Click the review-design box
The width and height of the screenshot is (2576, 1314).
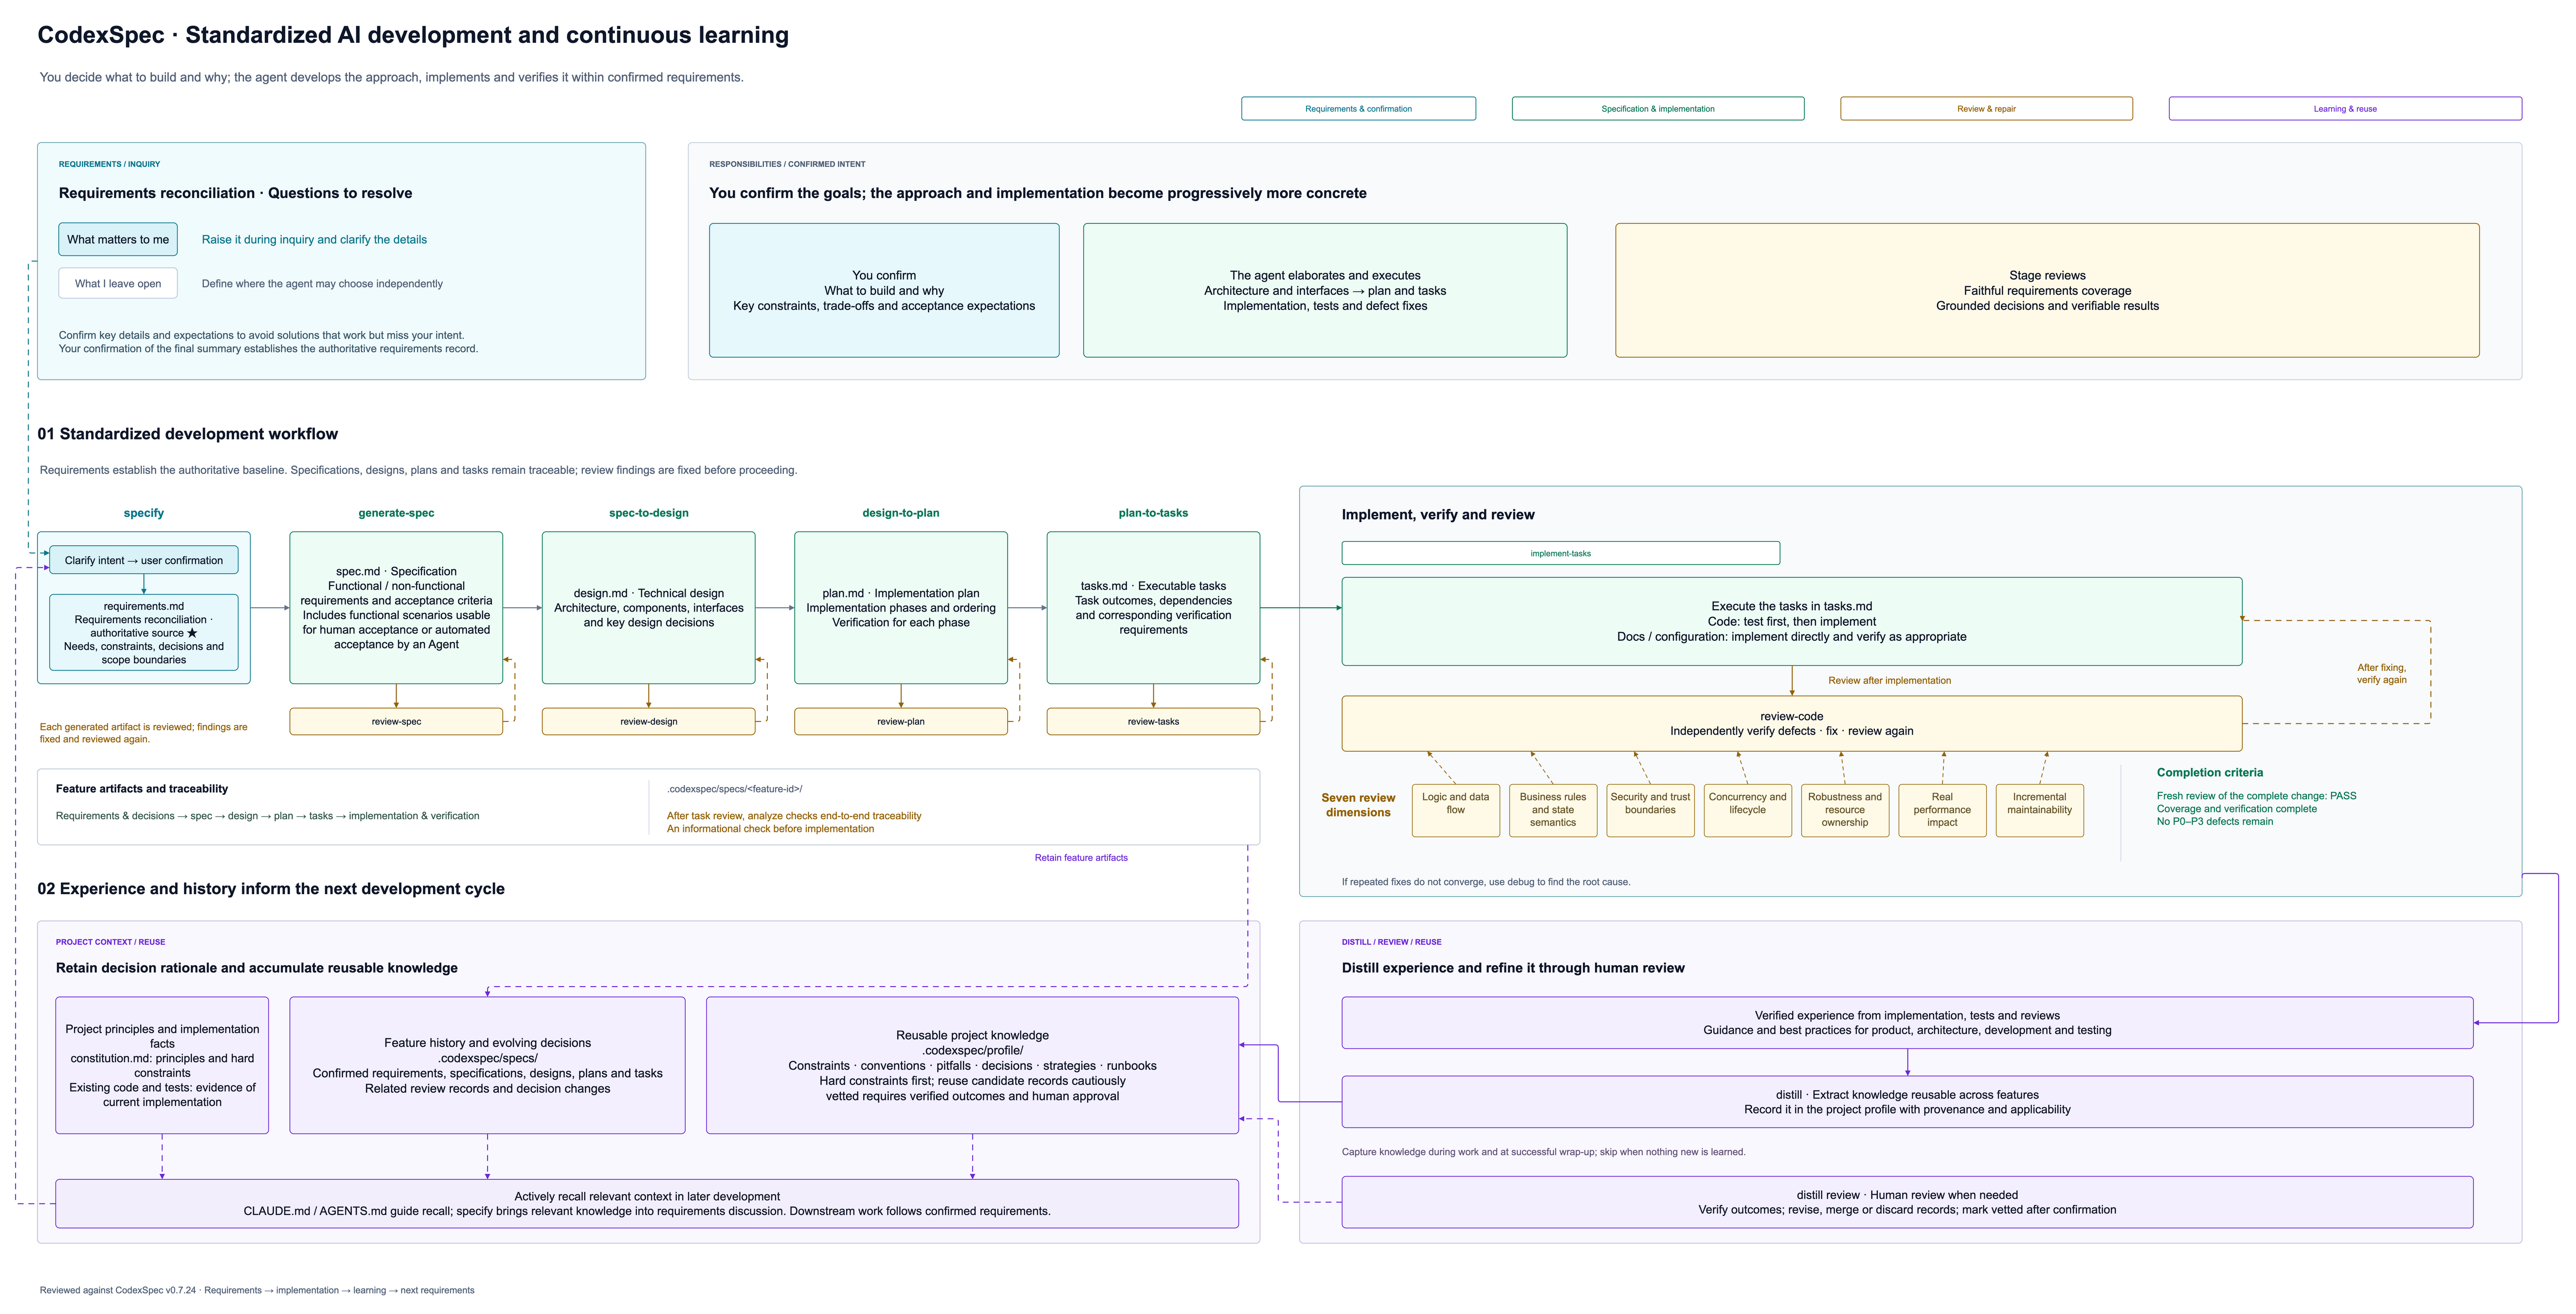click(x=649, y=721)
